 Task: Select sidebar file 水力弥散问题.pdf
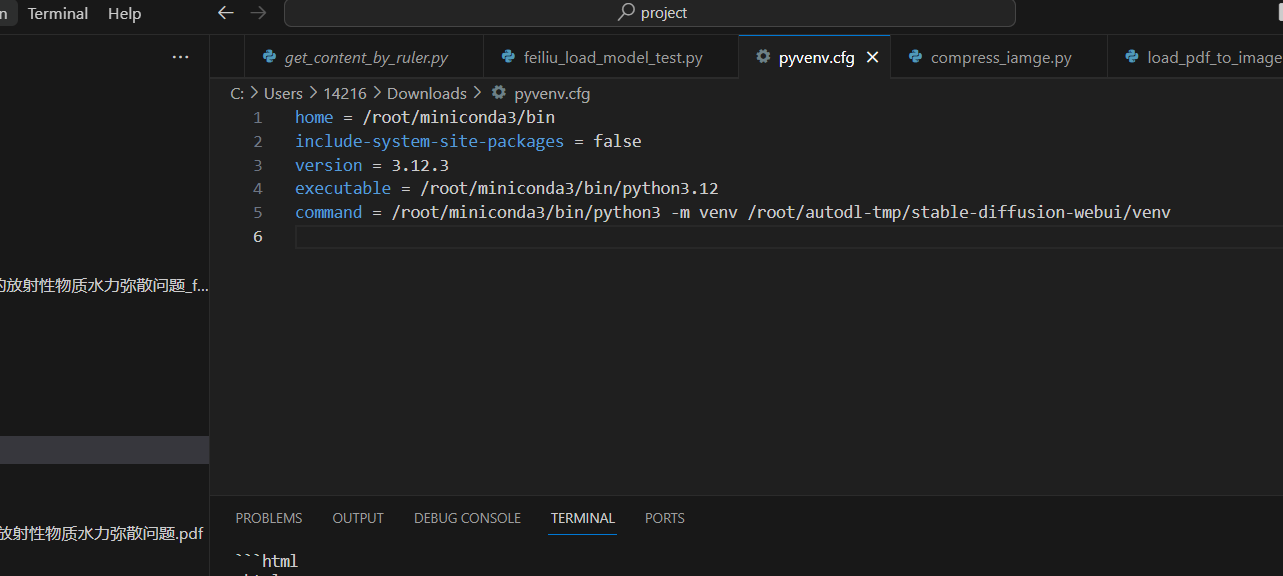click(104, 533)
